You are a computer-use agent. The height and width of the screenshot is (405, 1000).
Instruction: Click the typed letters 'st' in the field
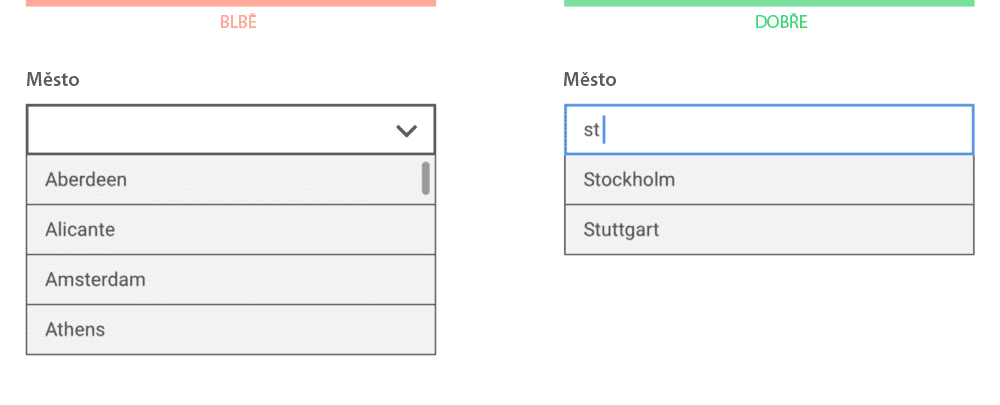click(591, 130)
